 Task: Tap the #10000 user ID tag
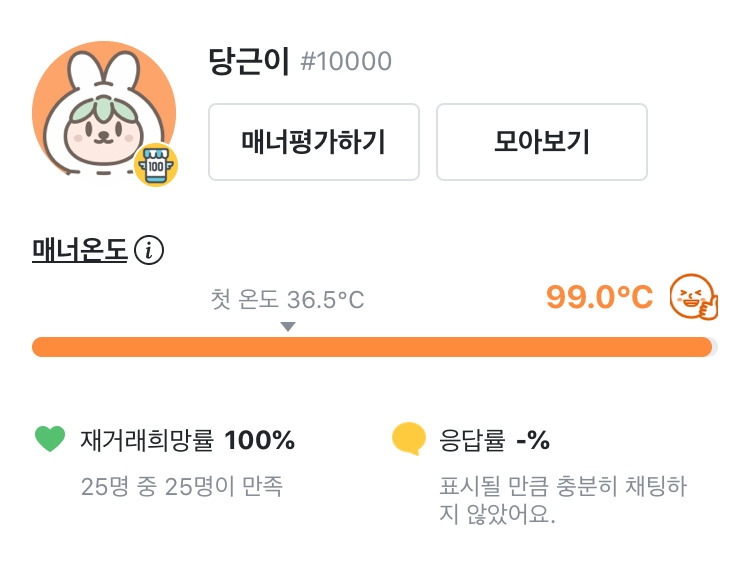tap(346, 62)
